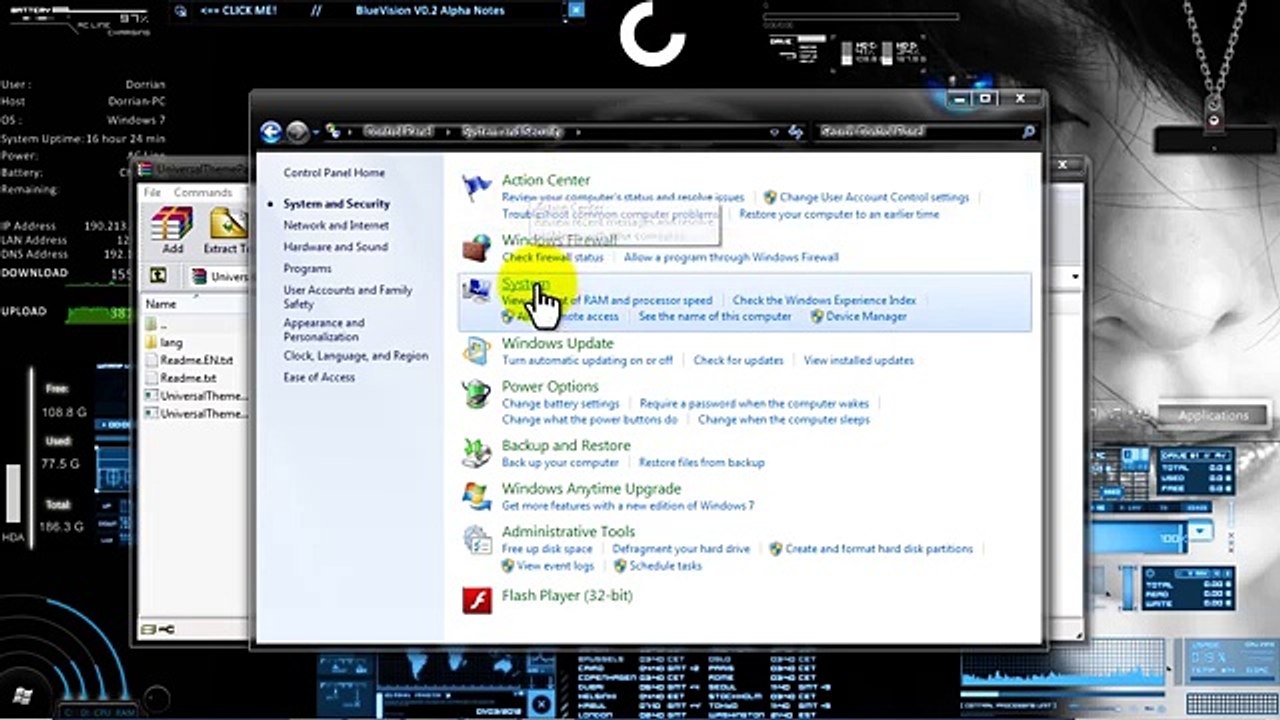Click the Administrative Tools icon
Viewport: 1280px width, 720px height.
tap(477, 540)
